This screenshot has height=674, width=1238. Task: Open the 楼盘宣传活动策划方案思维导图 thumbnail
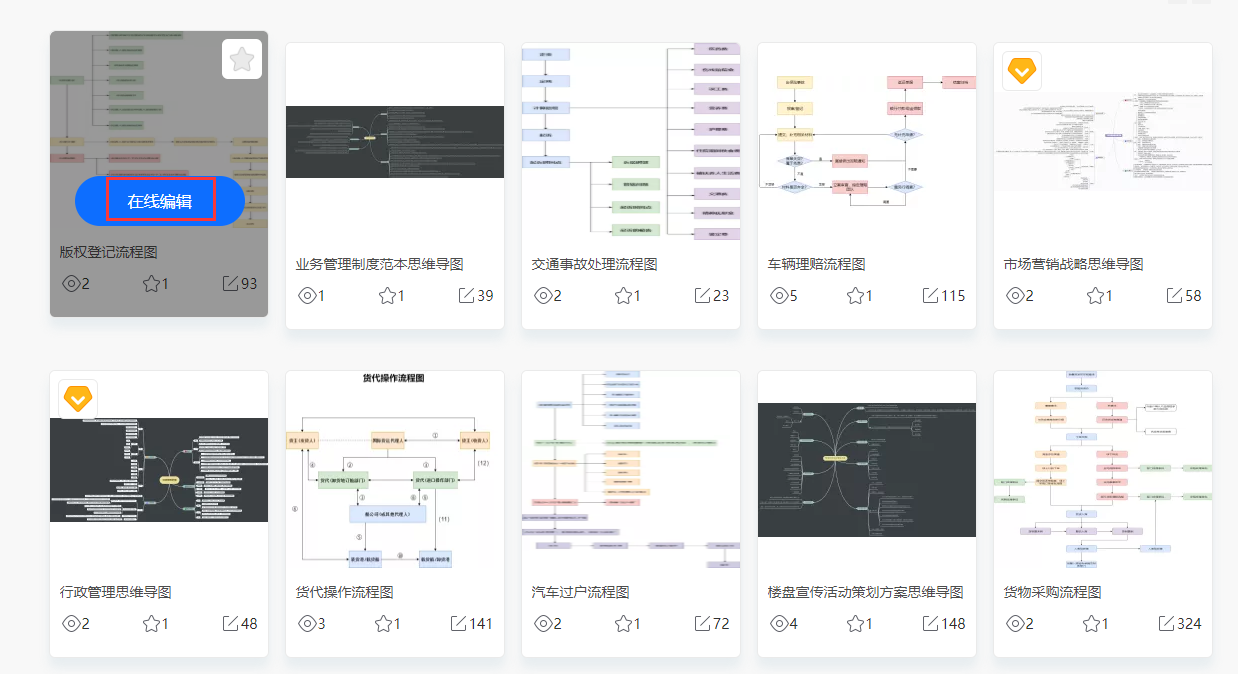867,470
